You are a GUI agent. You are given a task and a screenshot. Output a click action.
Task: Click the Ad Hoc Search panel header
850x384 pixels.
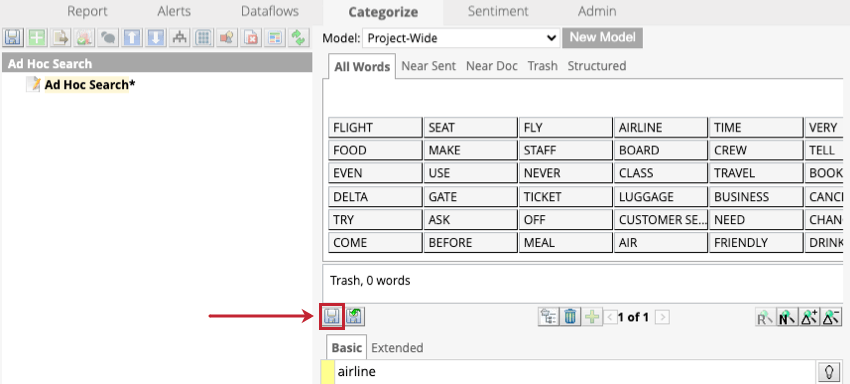157,63
